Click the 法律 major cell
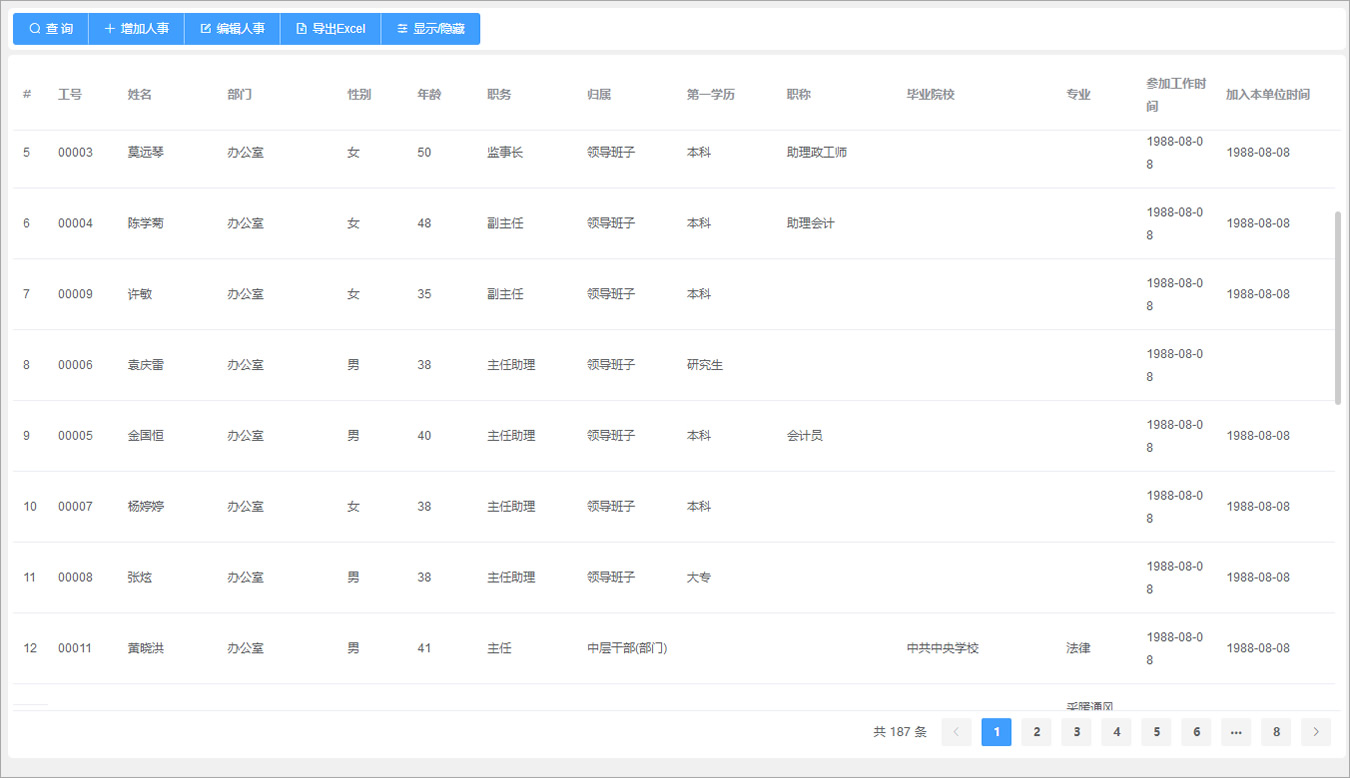This screenshot has height=778, width=1350. [1078, 648]
